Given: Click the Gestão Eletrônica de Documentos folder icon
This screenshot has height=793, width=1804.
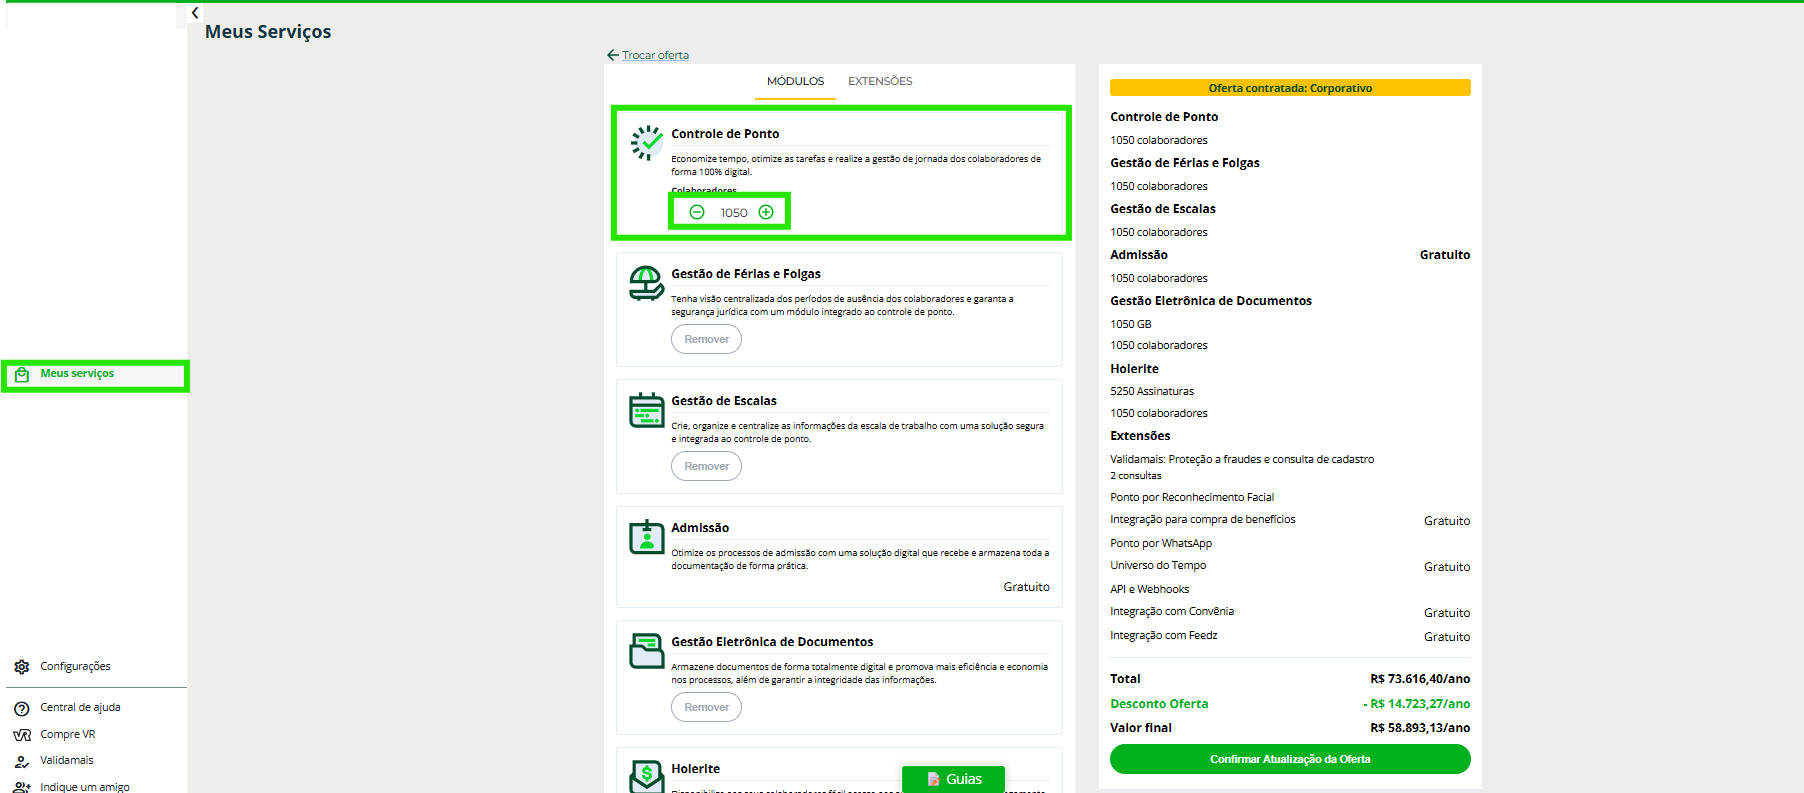Looking at the screenshot, I should (647, 651).
